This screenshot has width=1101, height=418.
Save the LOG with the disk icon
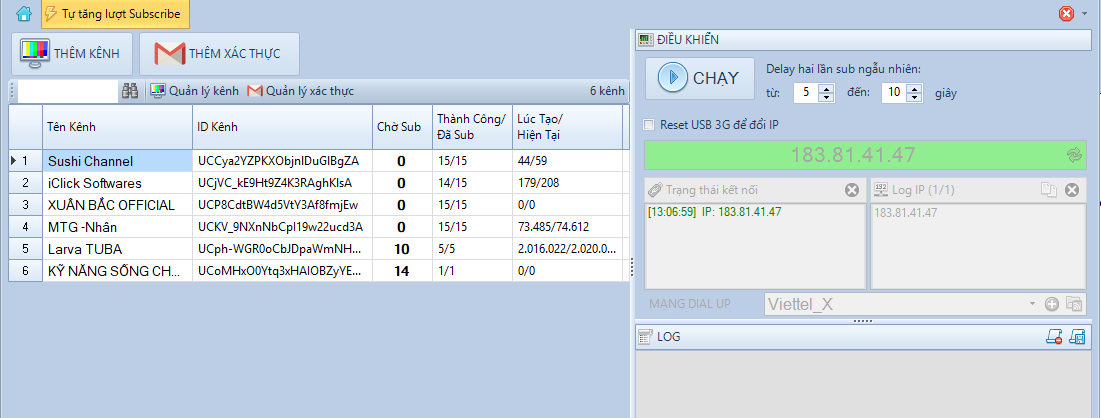pos(1077,337)
